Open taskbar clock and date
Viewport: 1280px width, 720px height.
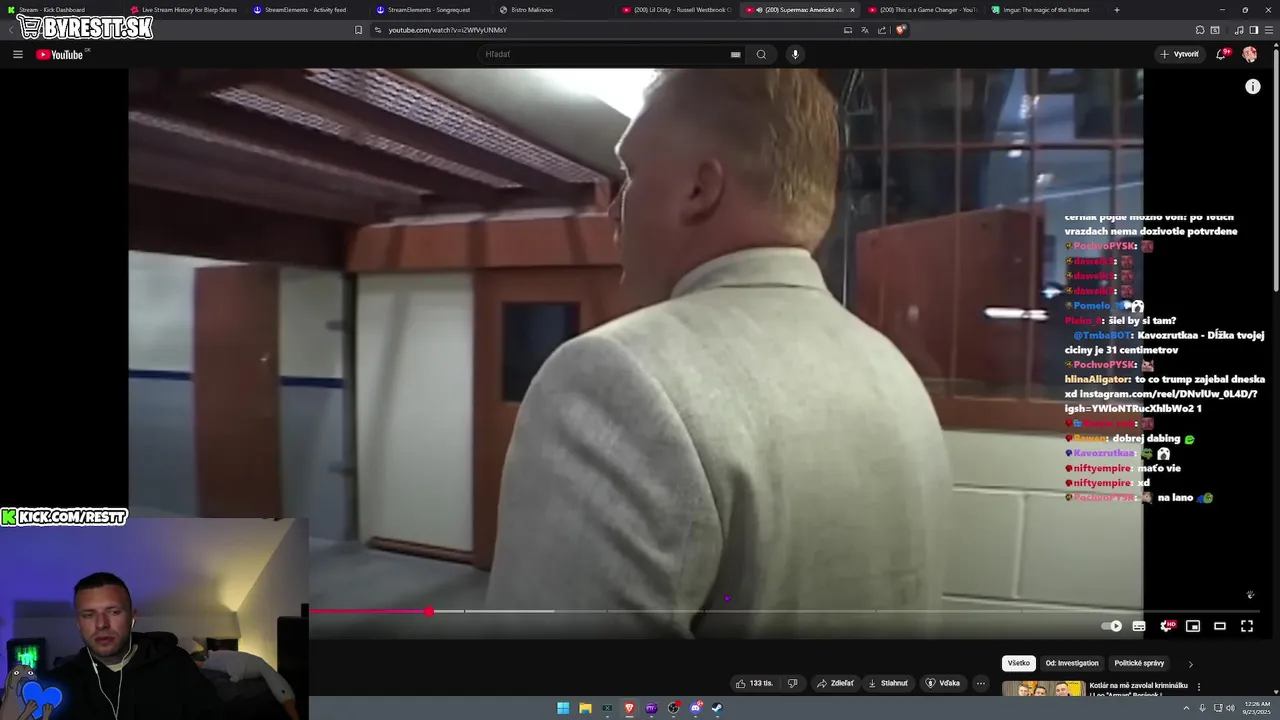(x=1255, y=708)
